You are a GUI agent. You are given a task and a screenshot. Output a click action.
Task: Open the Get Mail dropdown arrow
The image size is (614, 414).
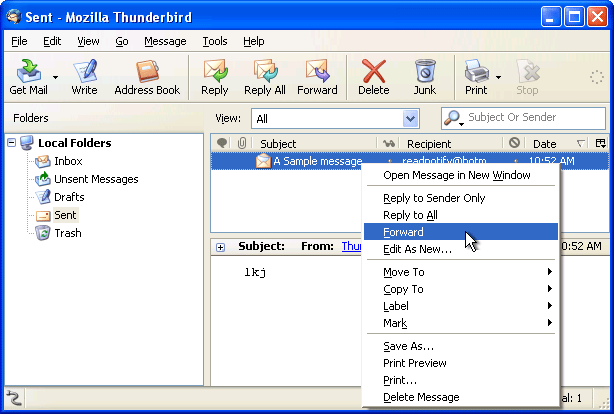[55, 76]
